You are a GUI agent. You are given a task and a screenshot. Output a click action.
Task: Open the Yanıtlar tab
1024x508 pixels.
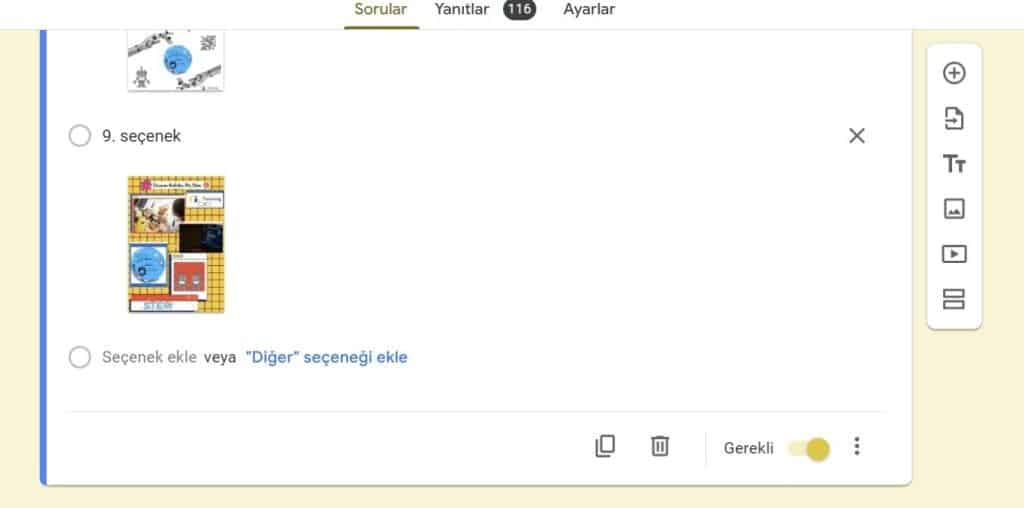pos(462,10)
